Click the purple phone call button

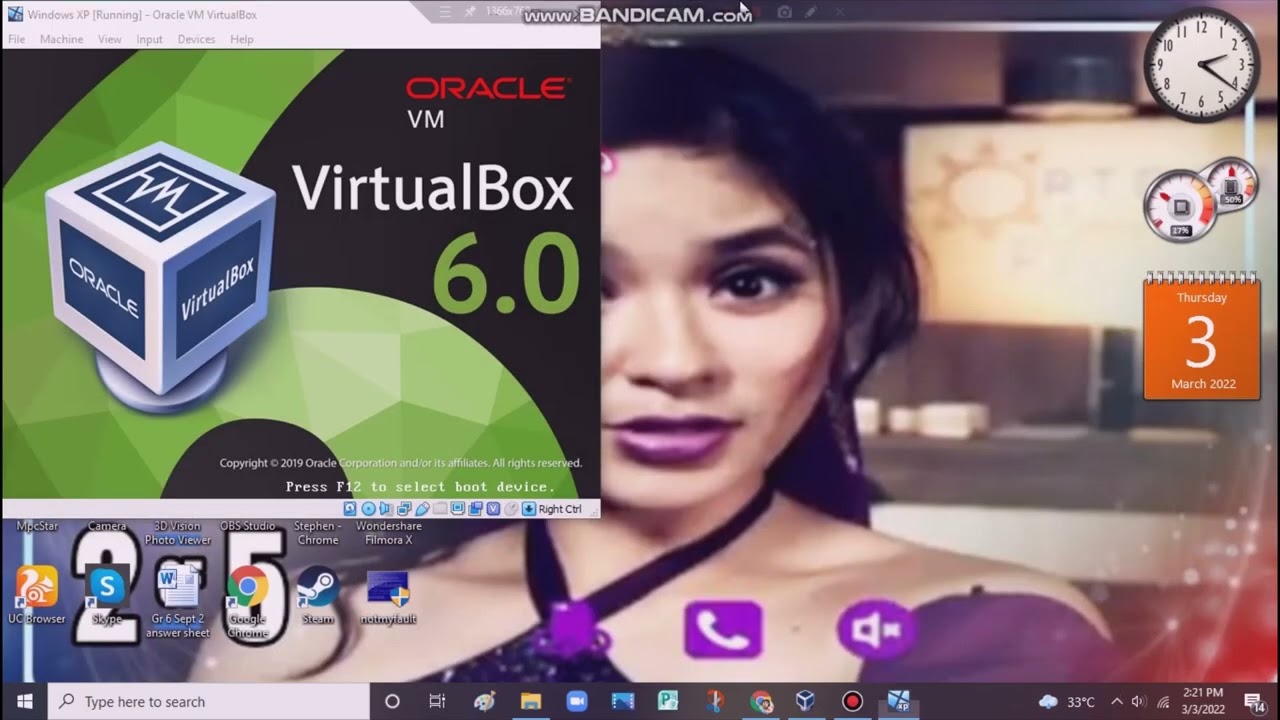723,629
